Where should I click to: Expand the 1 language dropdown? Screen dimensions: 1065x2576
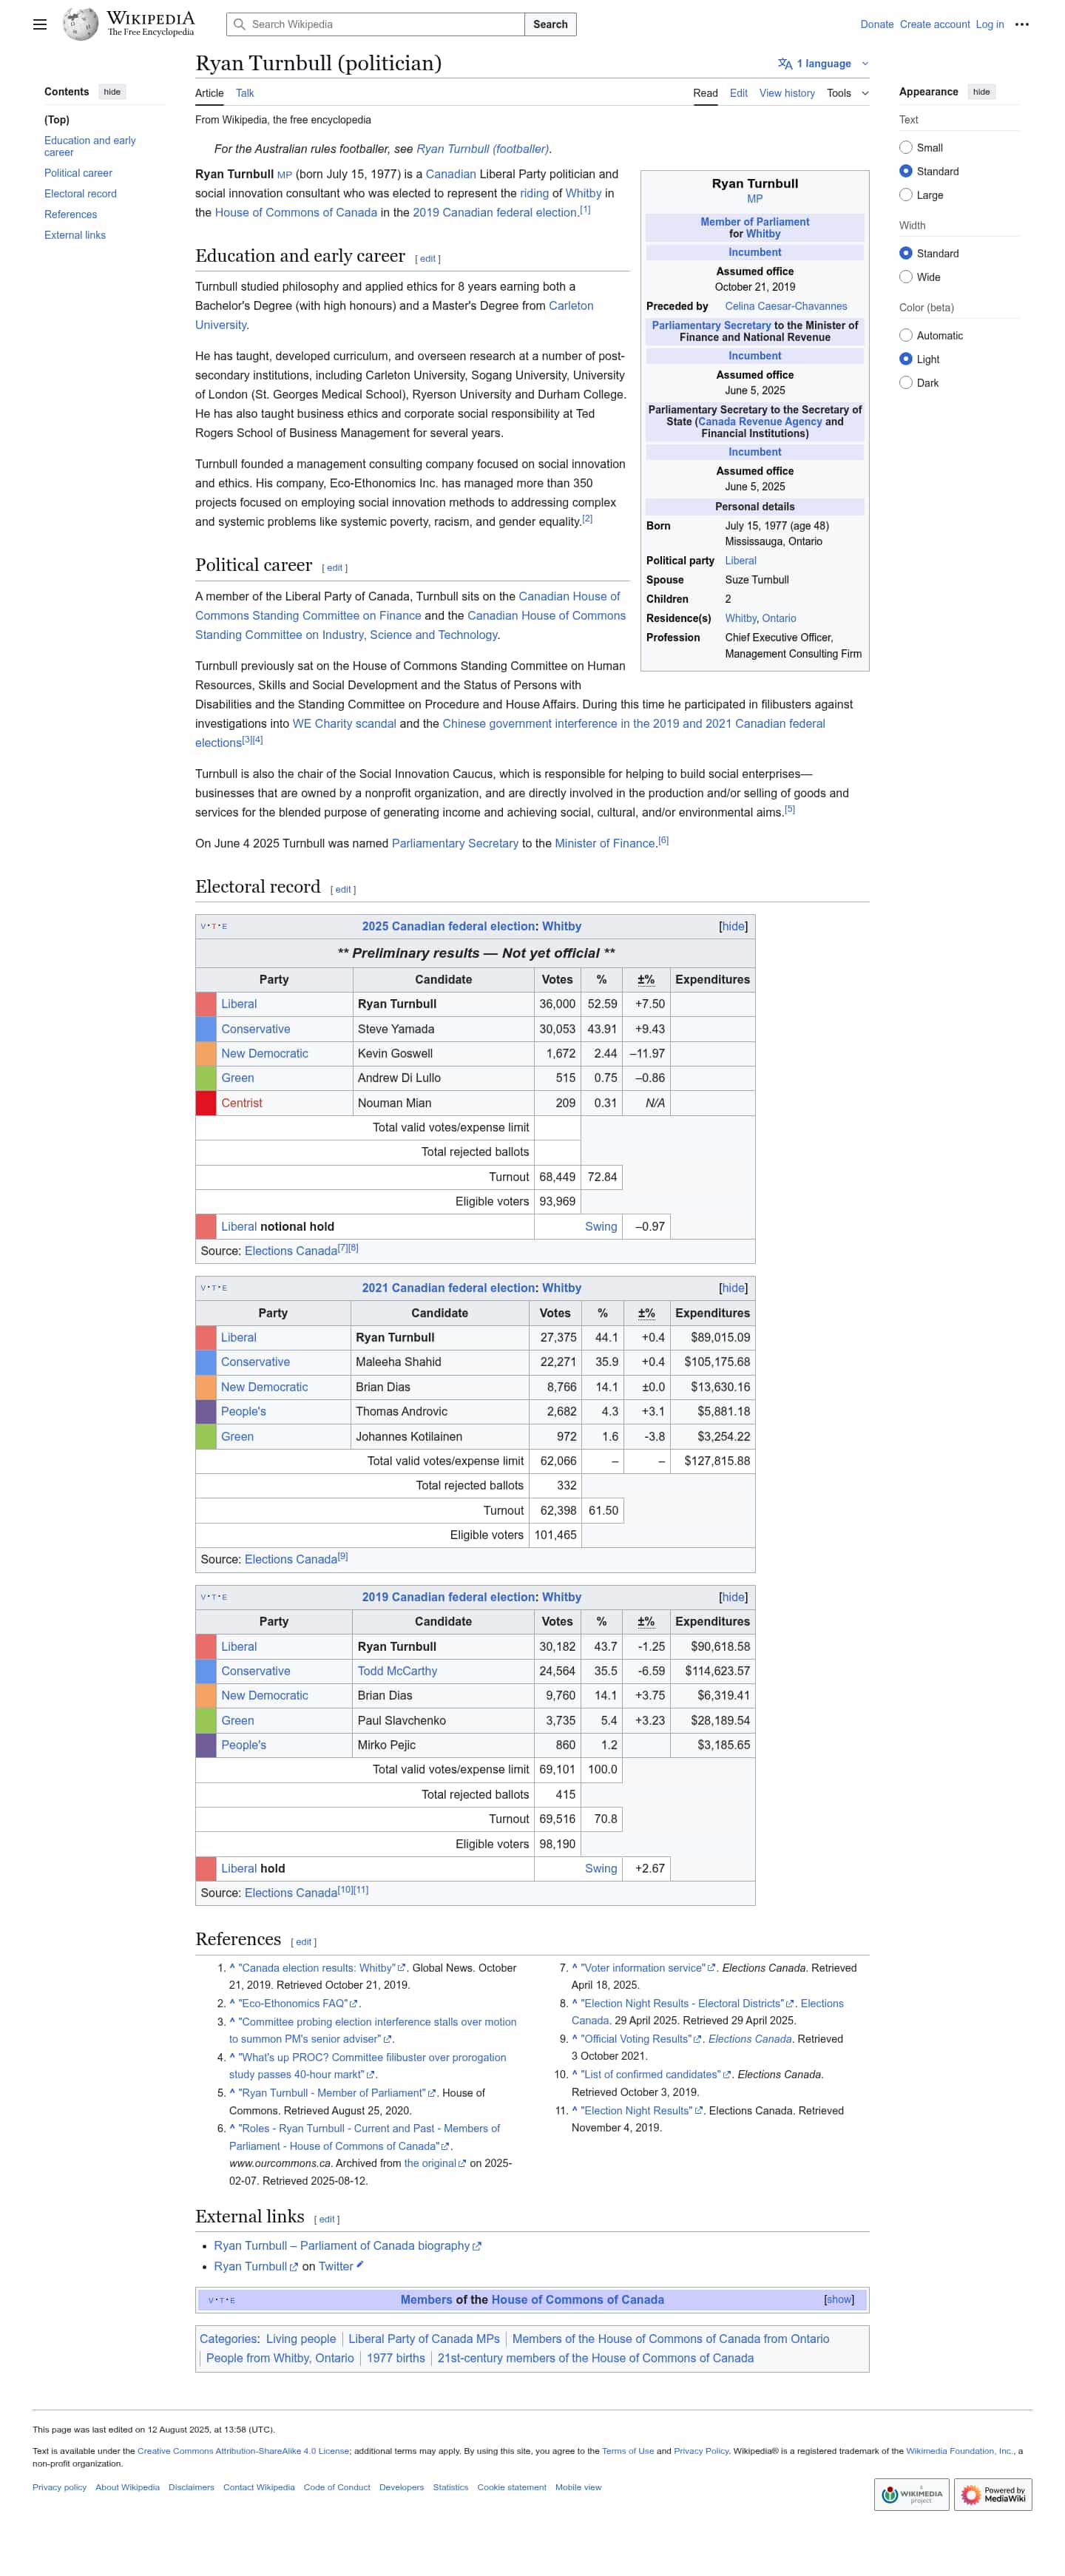tap(824, 64)
